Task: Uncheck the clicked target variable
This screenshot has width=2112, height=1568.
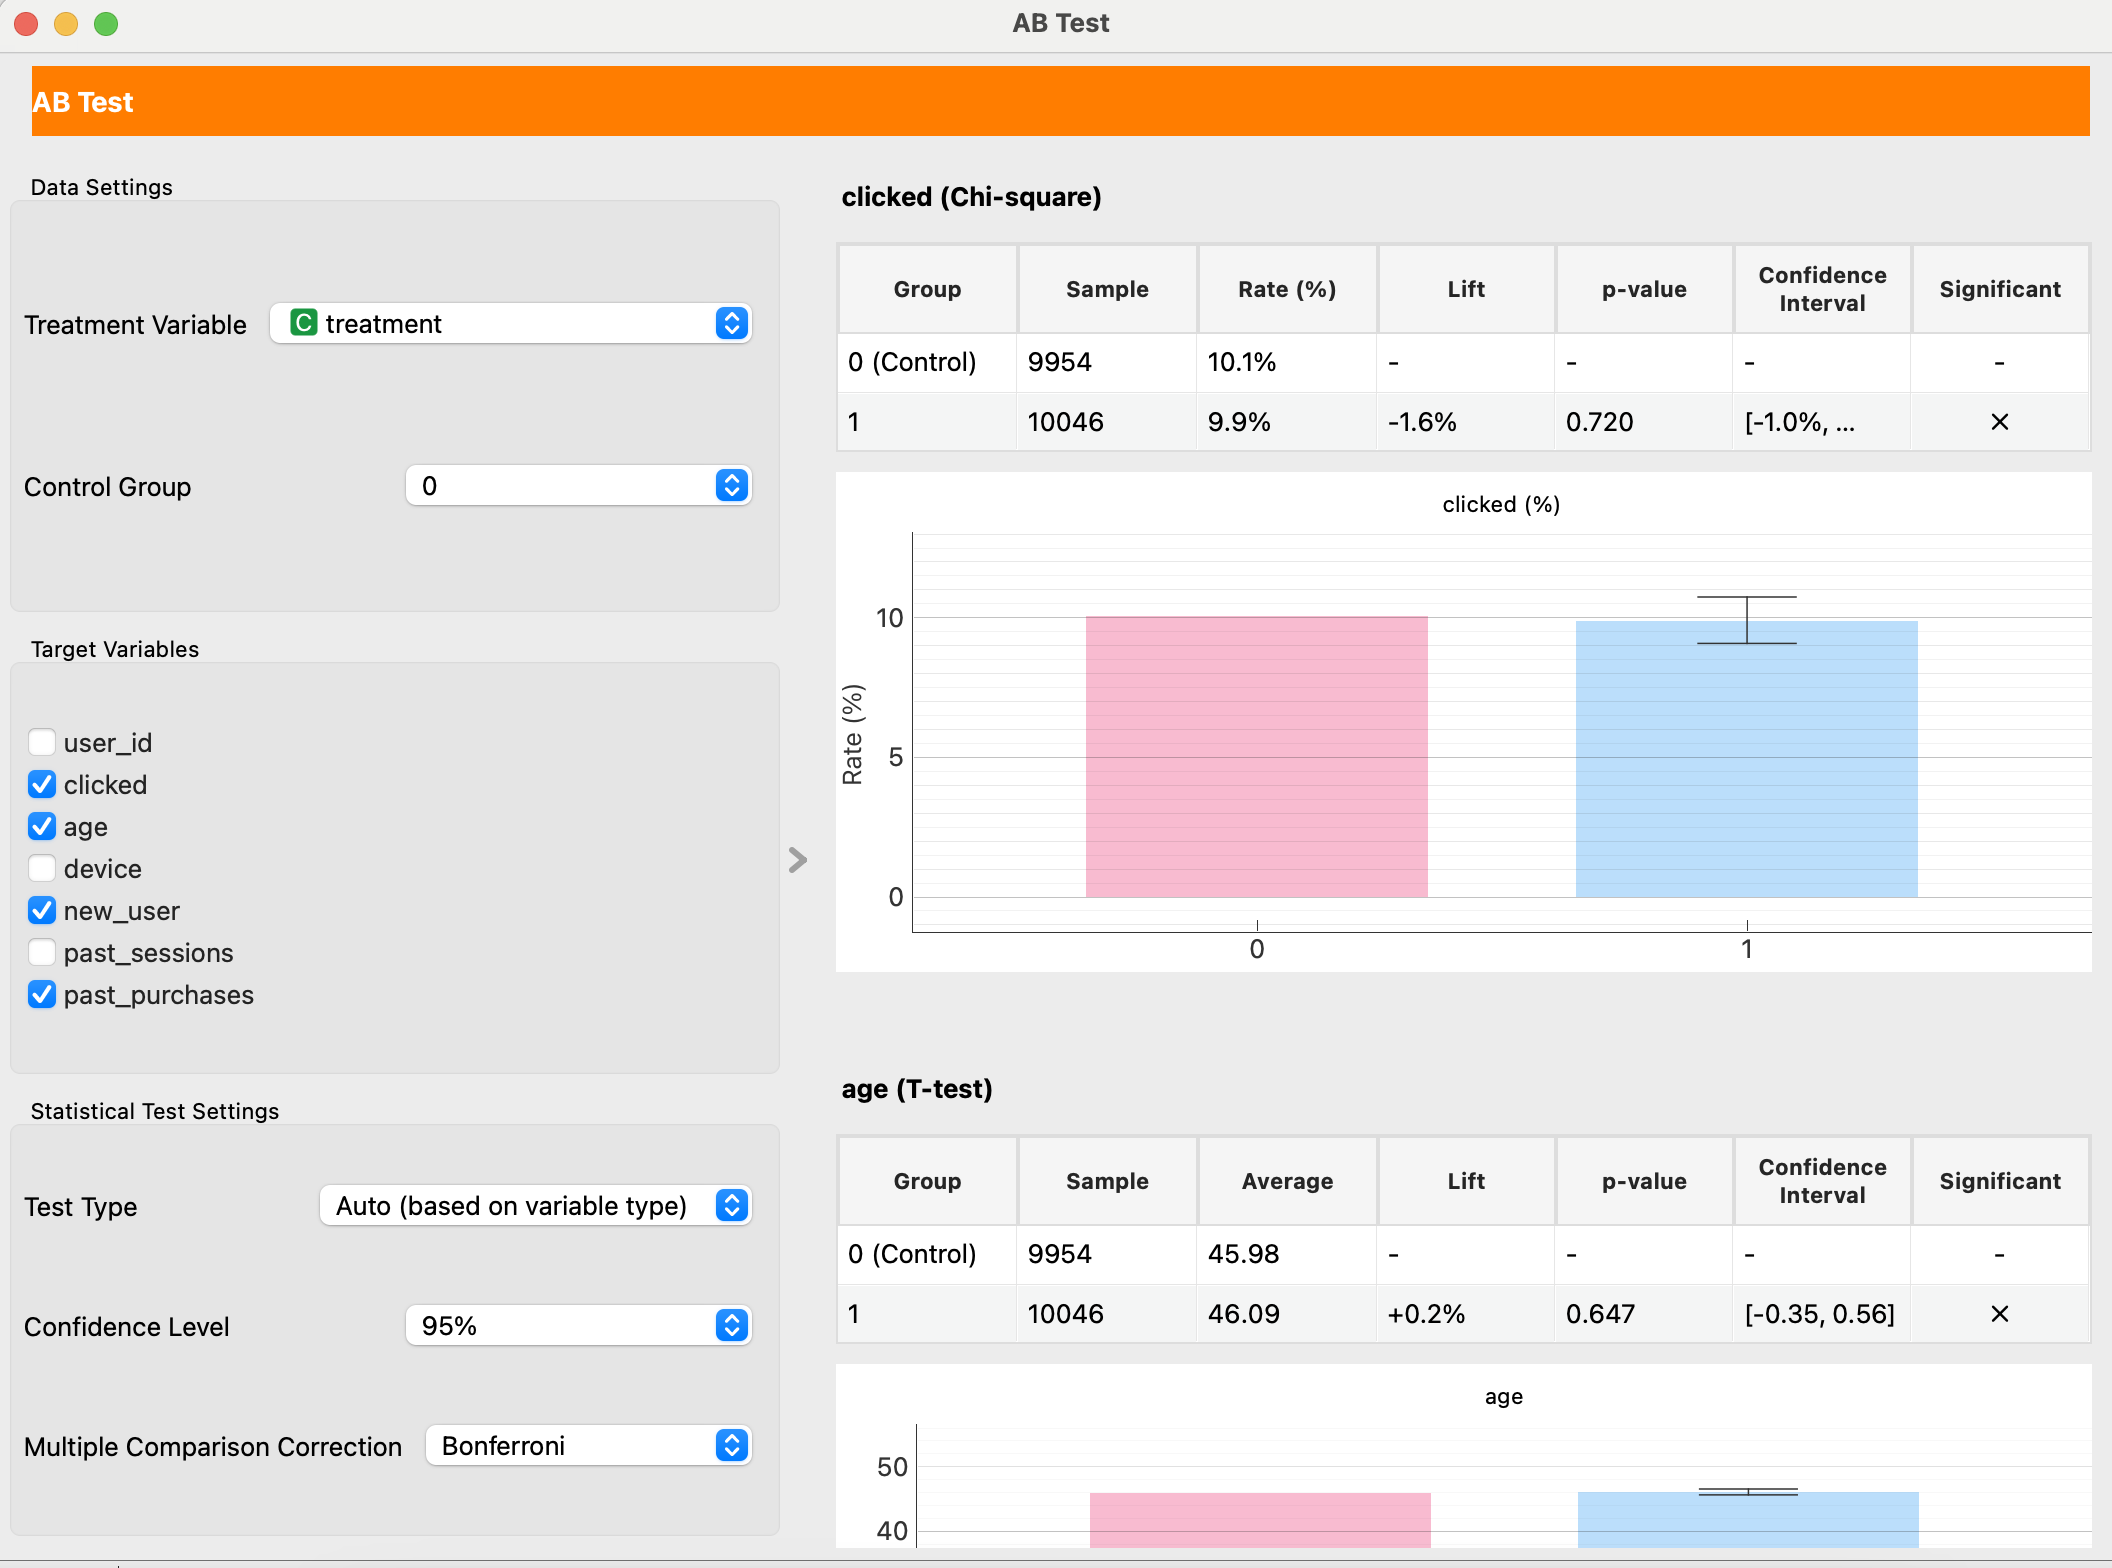Action: click(42, 784)
